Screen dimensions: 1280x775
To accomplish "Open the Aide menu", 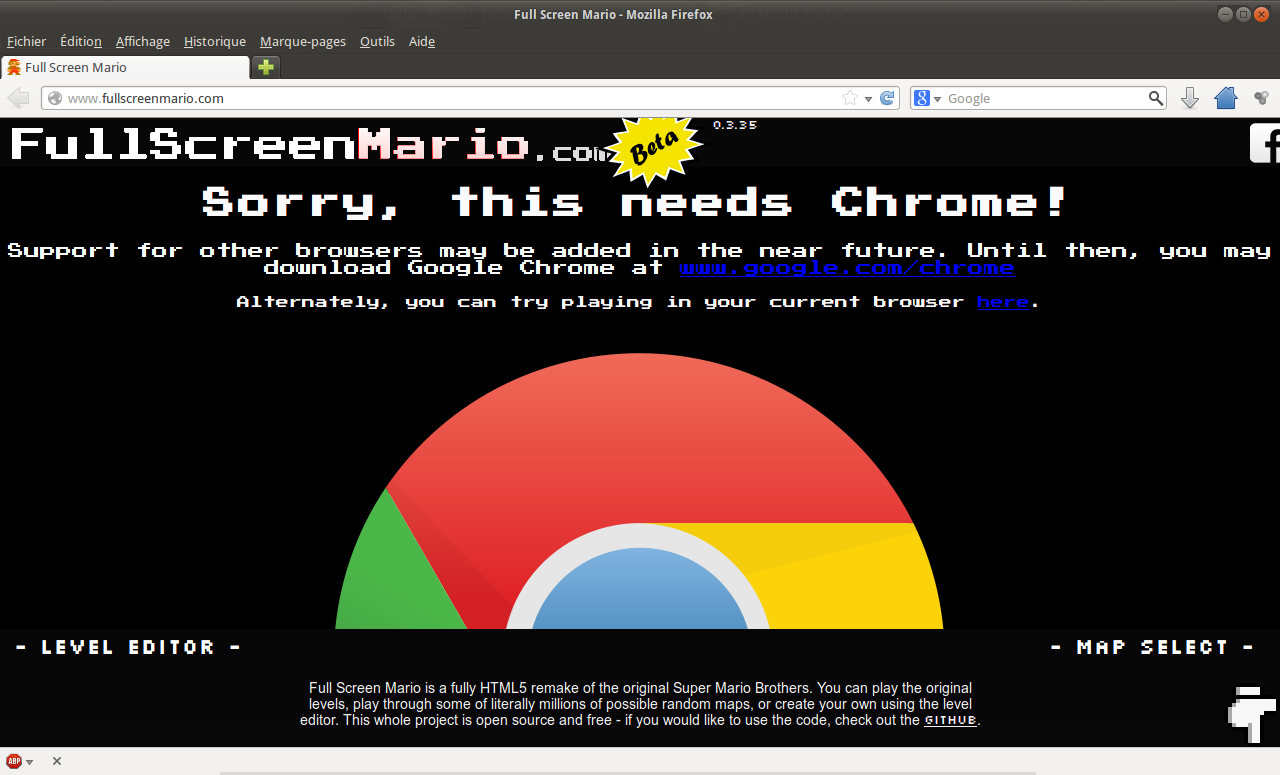I will point(422,41).
